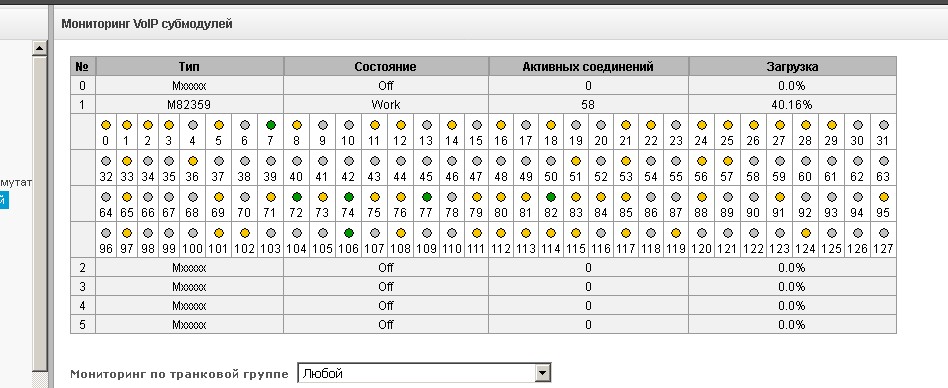Click channel 63 gray indicator

[884, 161]
